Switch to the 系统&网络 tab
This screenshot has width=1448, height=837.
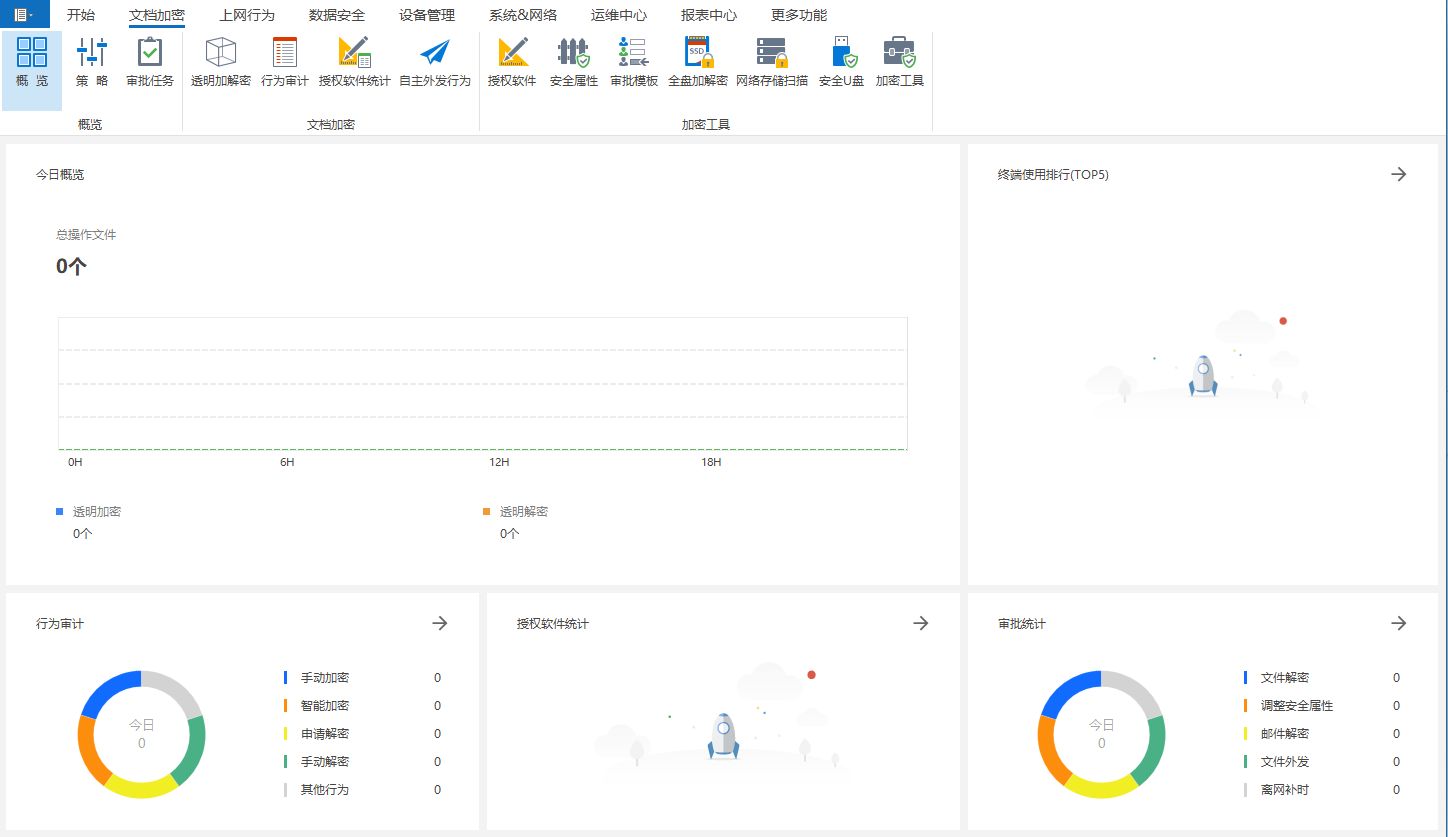coord(523,15)
